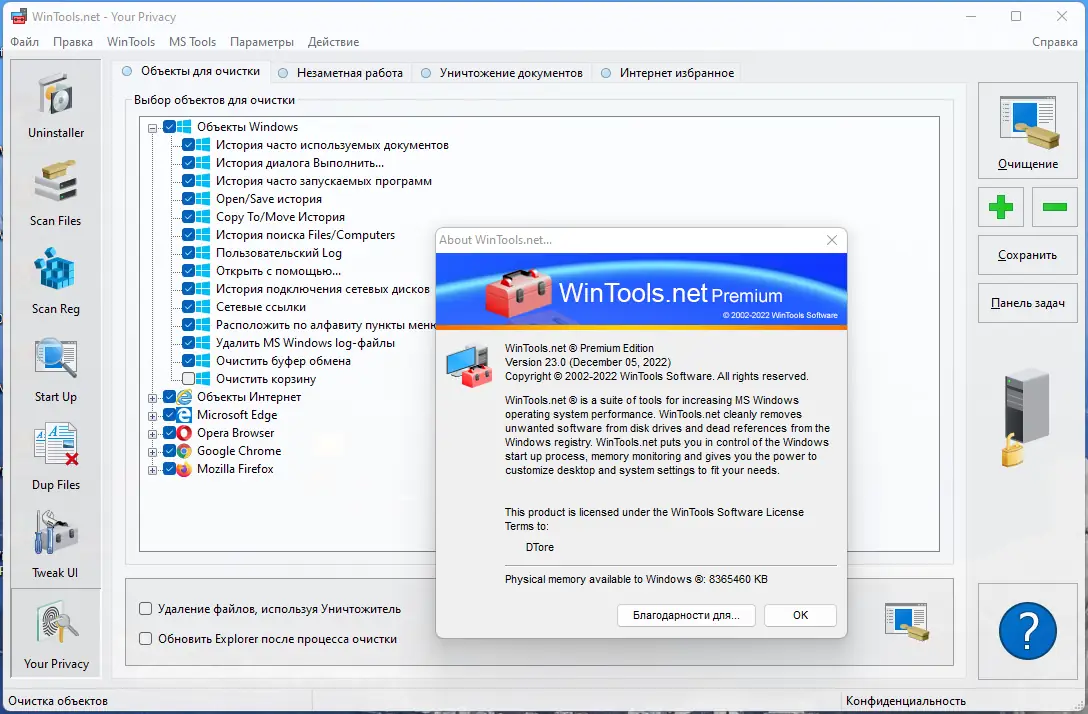The height and width of the screenshot is (714, 1088).
Task: Open the Scan Reg registry scanner
Action: click(55, 280)
